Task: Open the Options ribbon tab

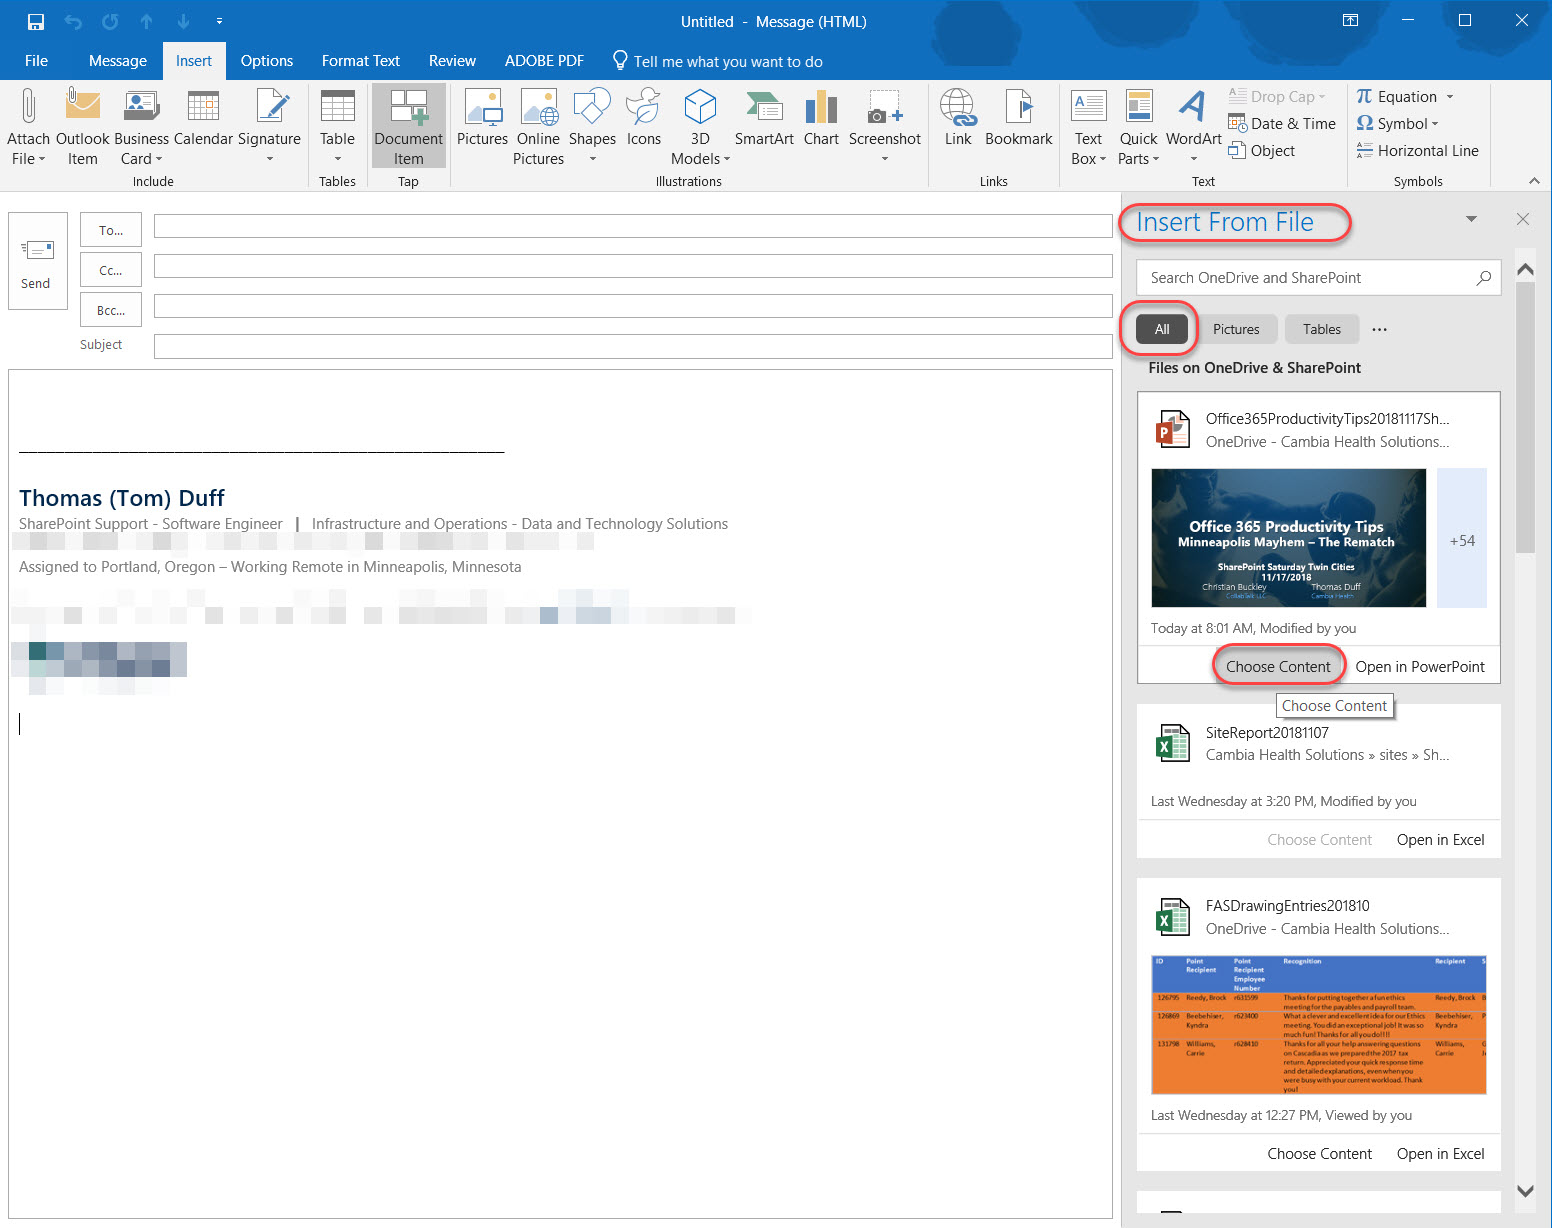Action: click(266, 61)
